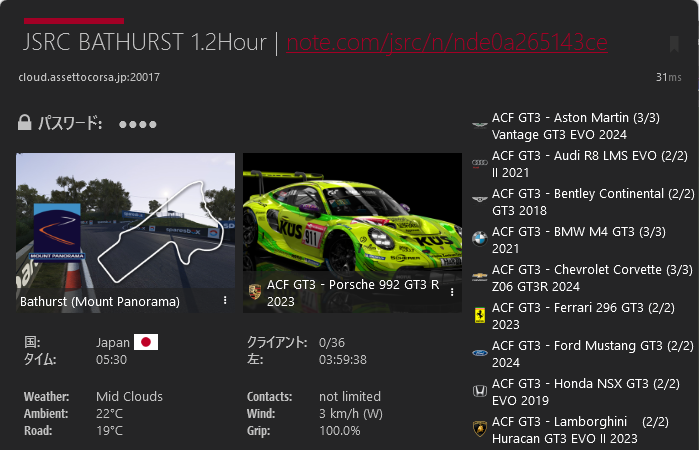Click the Aston Martin logo icon

pyautogui.click(x=480, y=125)
